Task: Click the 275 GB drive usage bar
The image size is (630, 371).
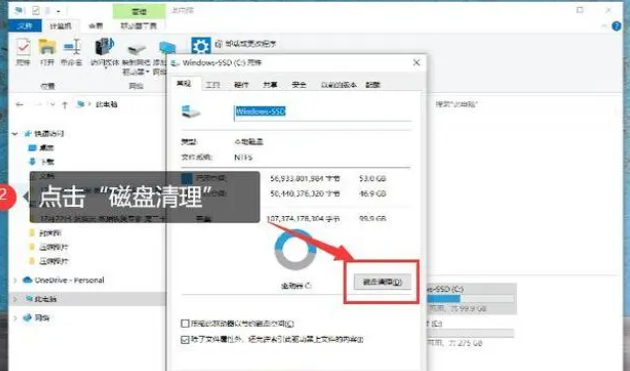Action: pos(470,333)
